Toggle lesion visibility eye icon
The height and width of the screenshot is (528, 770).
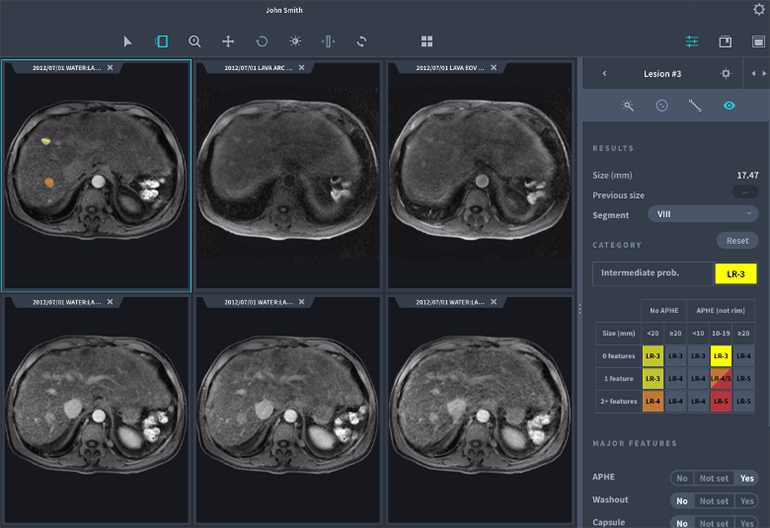pos(729,105)
